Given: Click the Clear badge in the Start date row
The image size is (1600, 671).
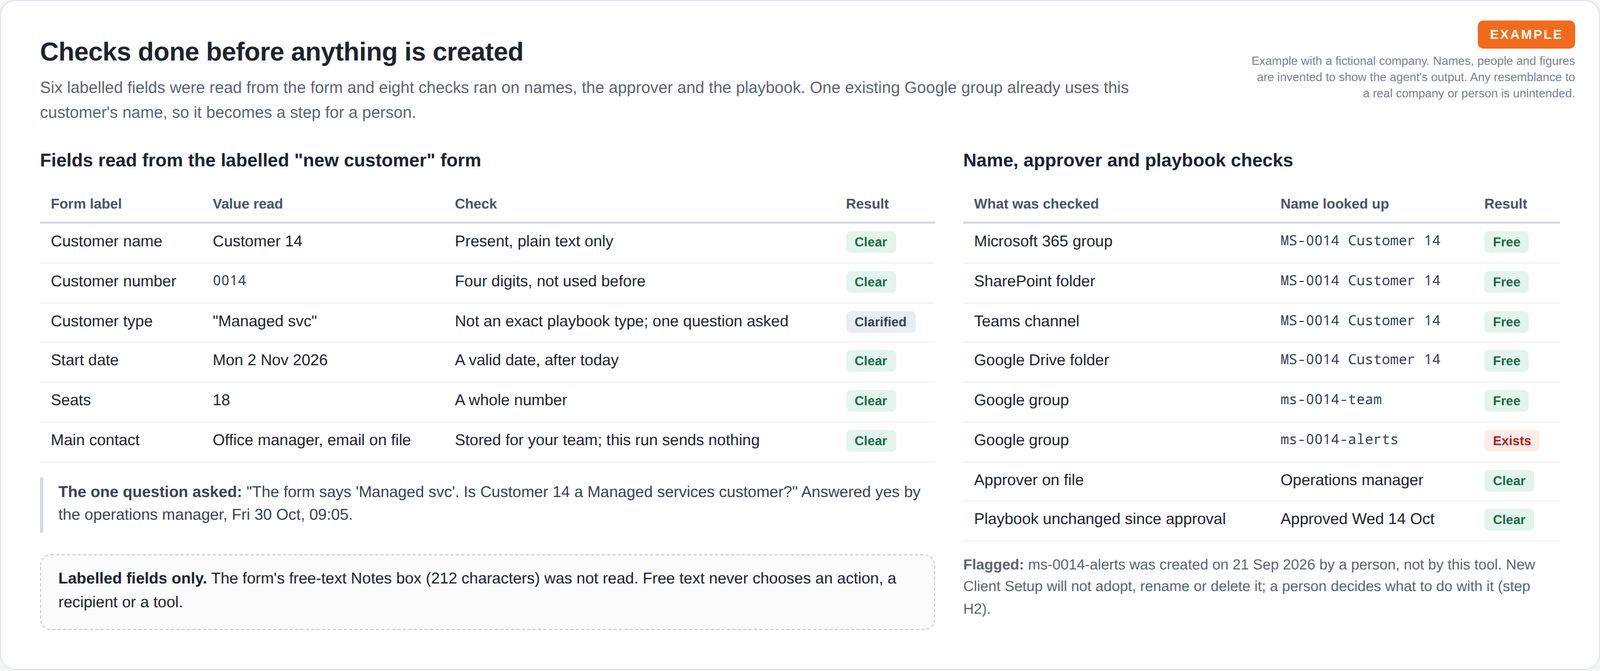Looking at the screenshot, I should pyautogui.click(x=870, y=361).
